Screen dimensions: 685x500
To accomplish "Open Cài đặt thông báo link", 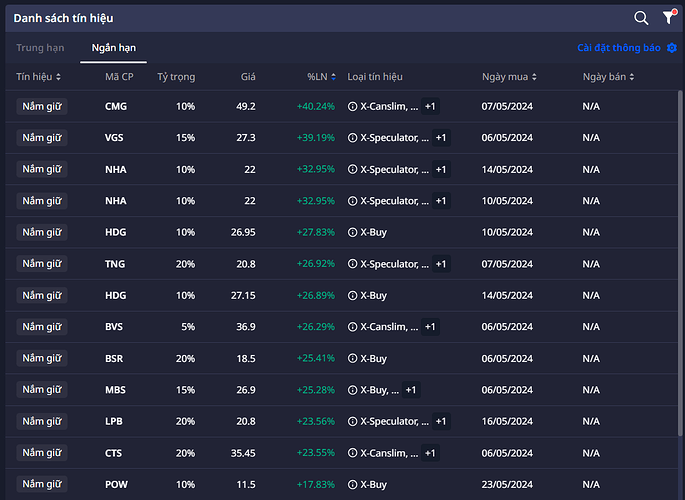I will point(619,48).
